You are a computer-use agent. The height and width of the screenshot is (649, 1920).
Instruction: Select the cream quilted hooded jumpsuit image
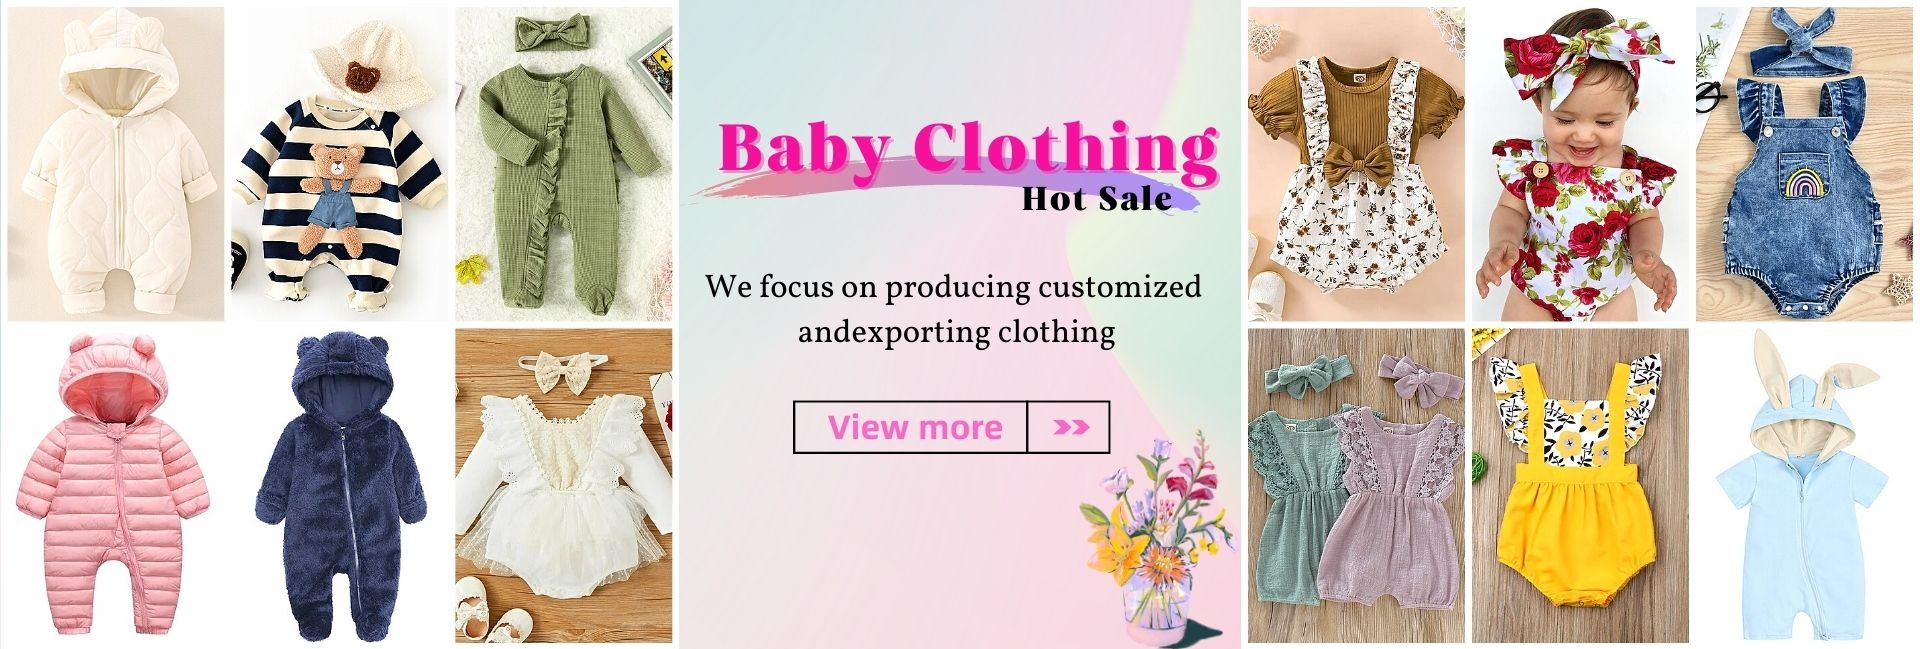(x=116, y=164)
